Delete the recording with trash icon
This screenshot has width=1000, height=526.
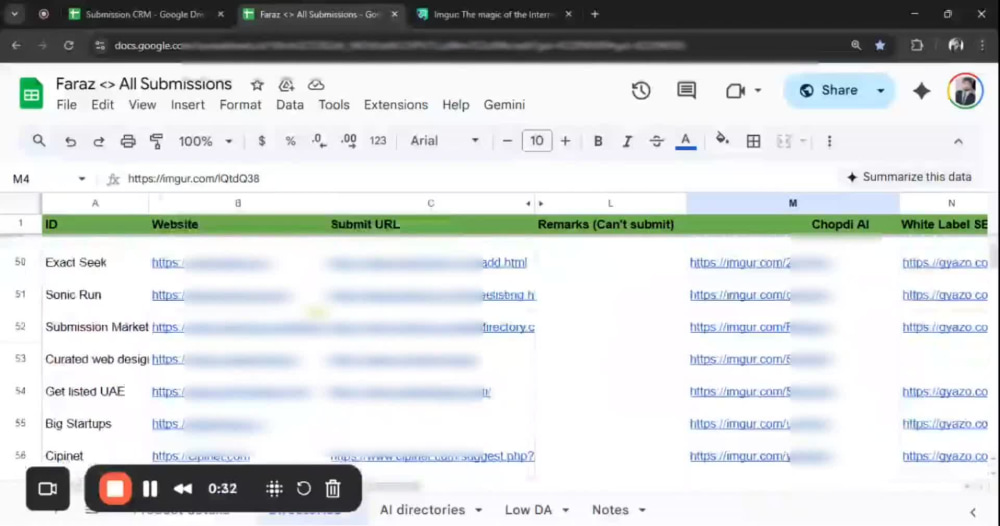point(333,489)
